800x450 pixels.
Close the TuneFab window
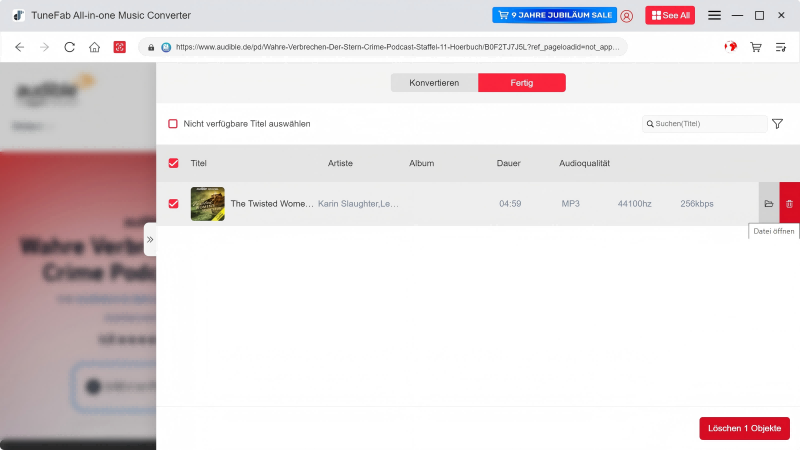781,15
